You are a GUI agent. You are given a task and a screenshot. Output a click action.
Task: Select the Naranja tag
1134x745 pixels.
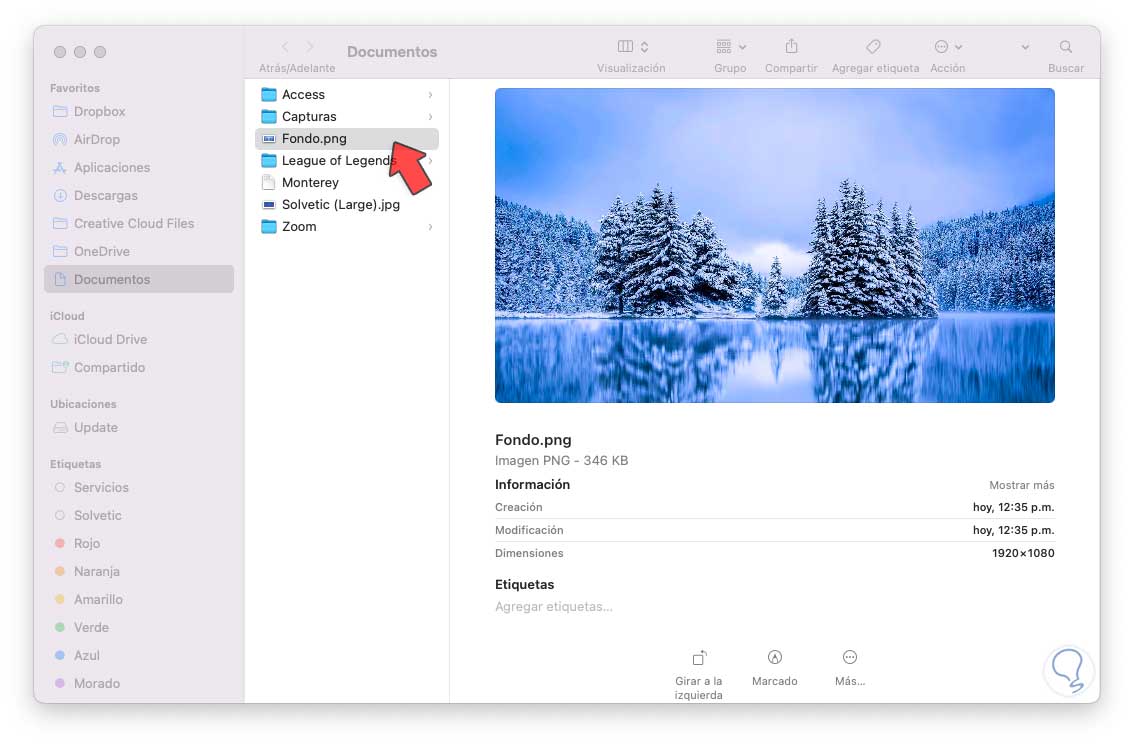click(139, 571)
